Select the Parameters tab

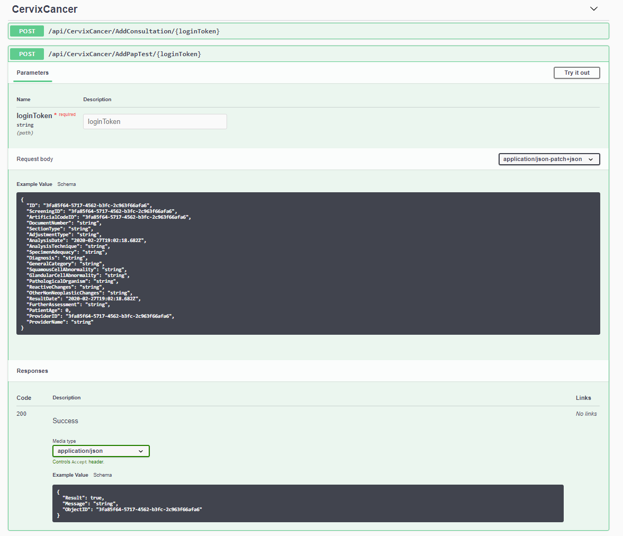tap(32, 73)
